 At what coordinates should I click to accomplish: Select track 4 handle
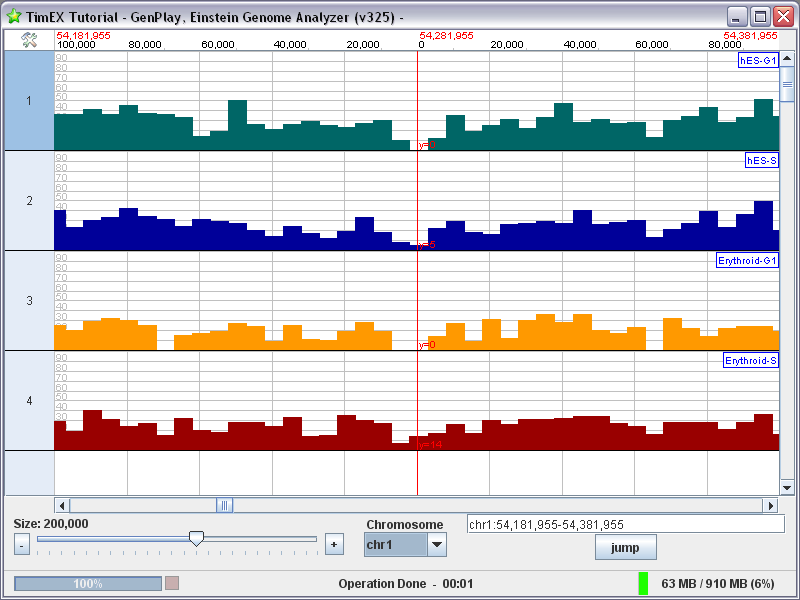[x=29, y=401]
